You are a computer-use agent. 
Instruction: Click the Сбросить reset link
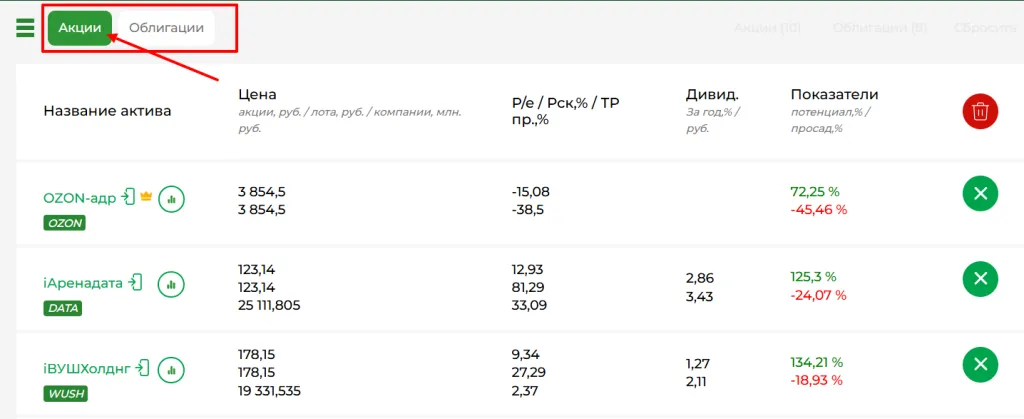tap(986, 28)
